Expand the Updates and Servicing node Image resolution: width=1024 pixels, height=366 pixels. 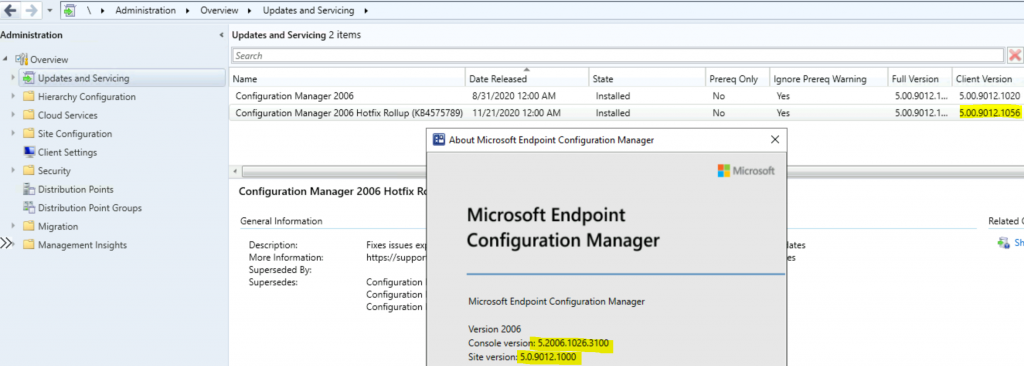coord(12,78)
